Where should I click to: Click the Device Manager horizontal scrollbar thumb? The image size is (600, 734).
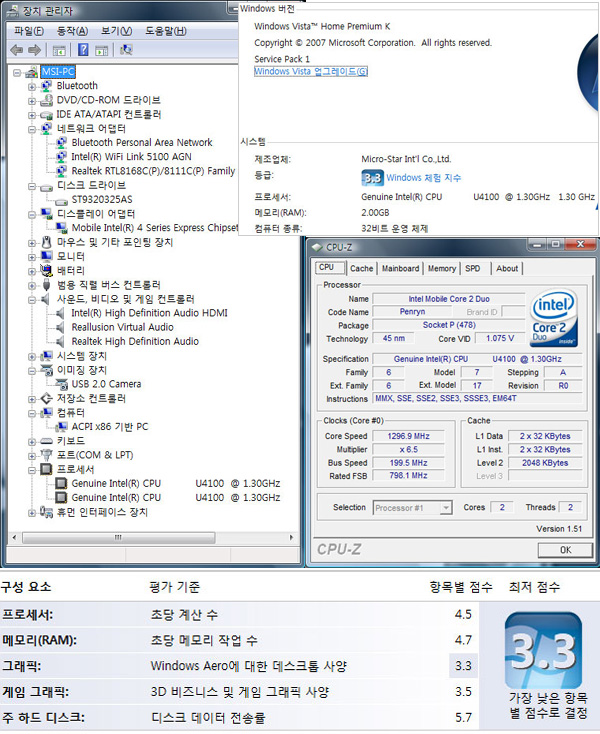[118, 537]
